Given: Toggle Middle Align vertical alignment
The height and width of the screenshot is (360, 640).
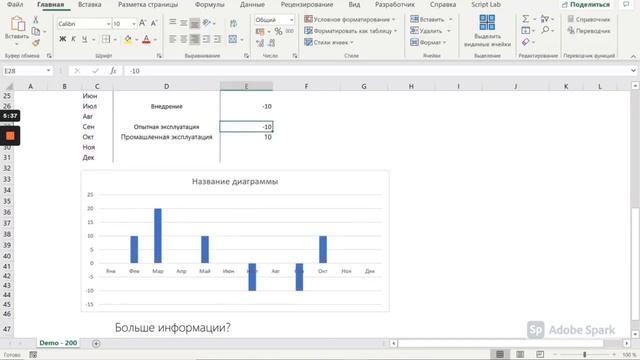Looking at the screenshot, I should [184, 23].
